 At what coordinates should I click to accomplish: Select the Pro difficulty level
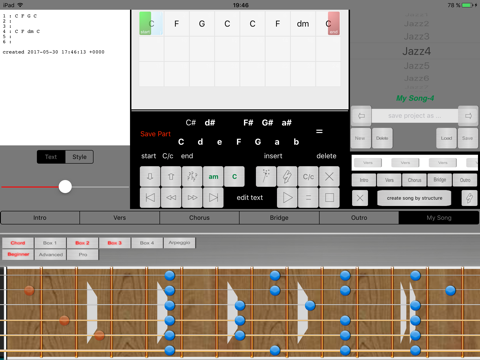(82, 255)
